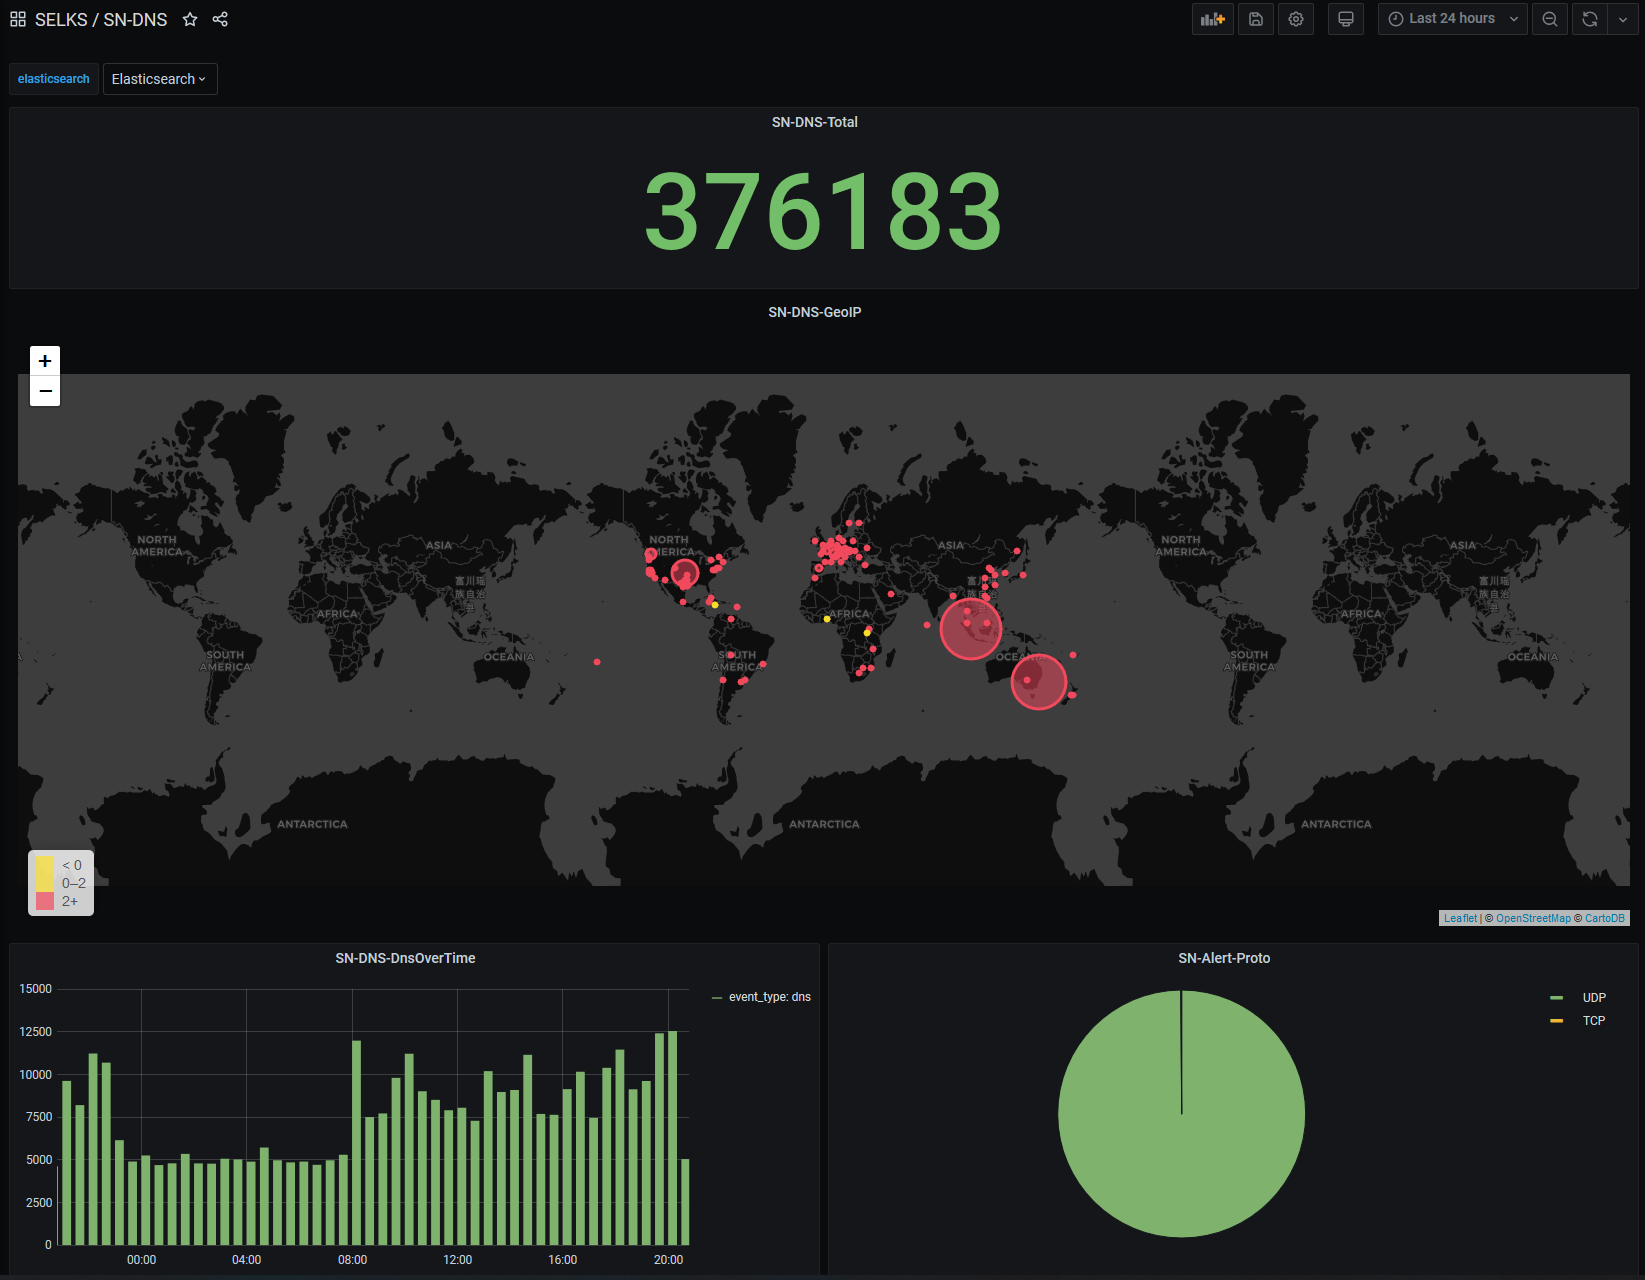Share the dashboard
This screenshot has width=1645, height=1280.
(220, 19)
